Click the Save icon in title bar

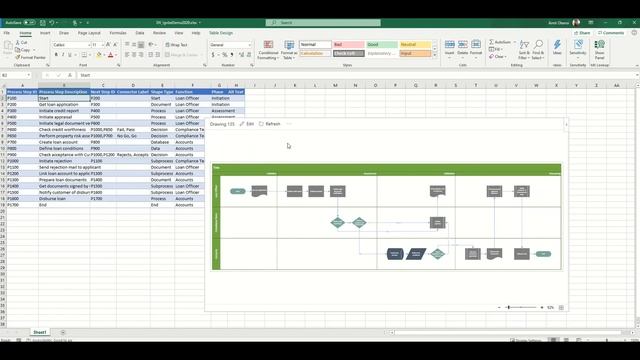pos(42,23)
